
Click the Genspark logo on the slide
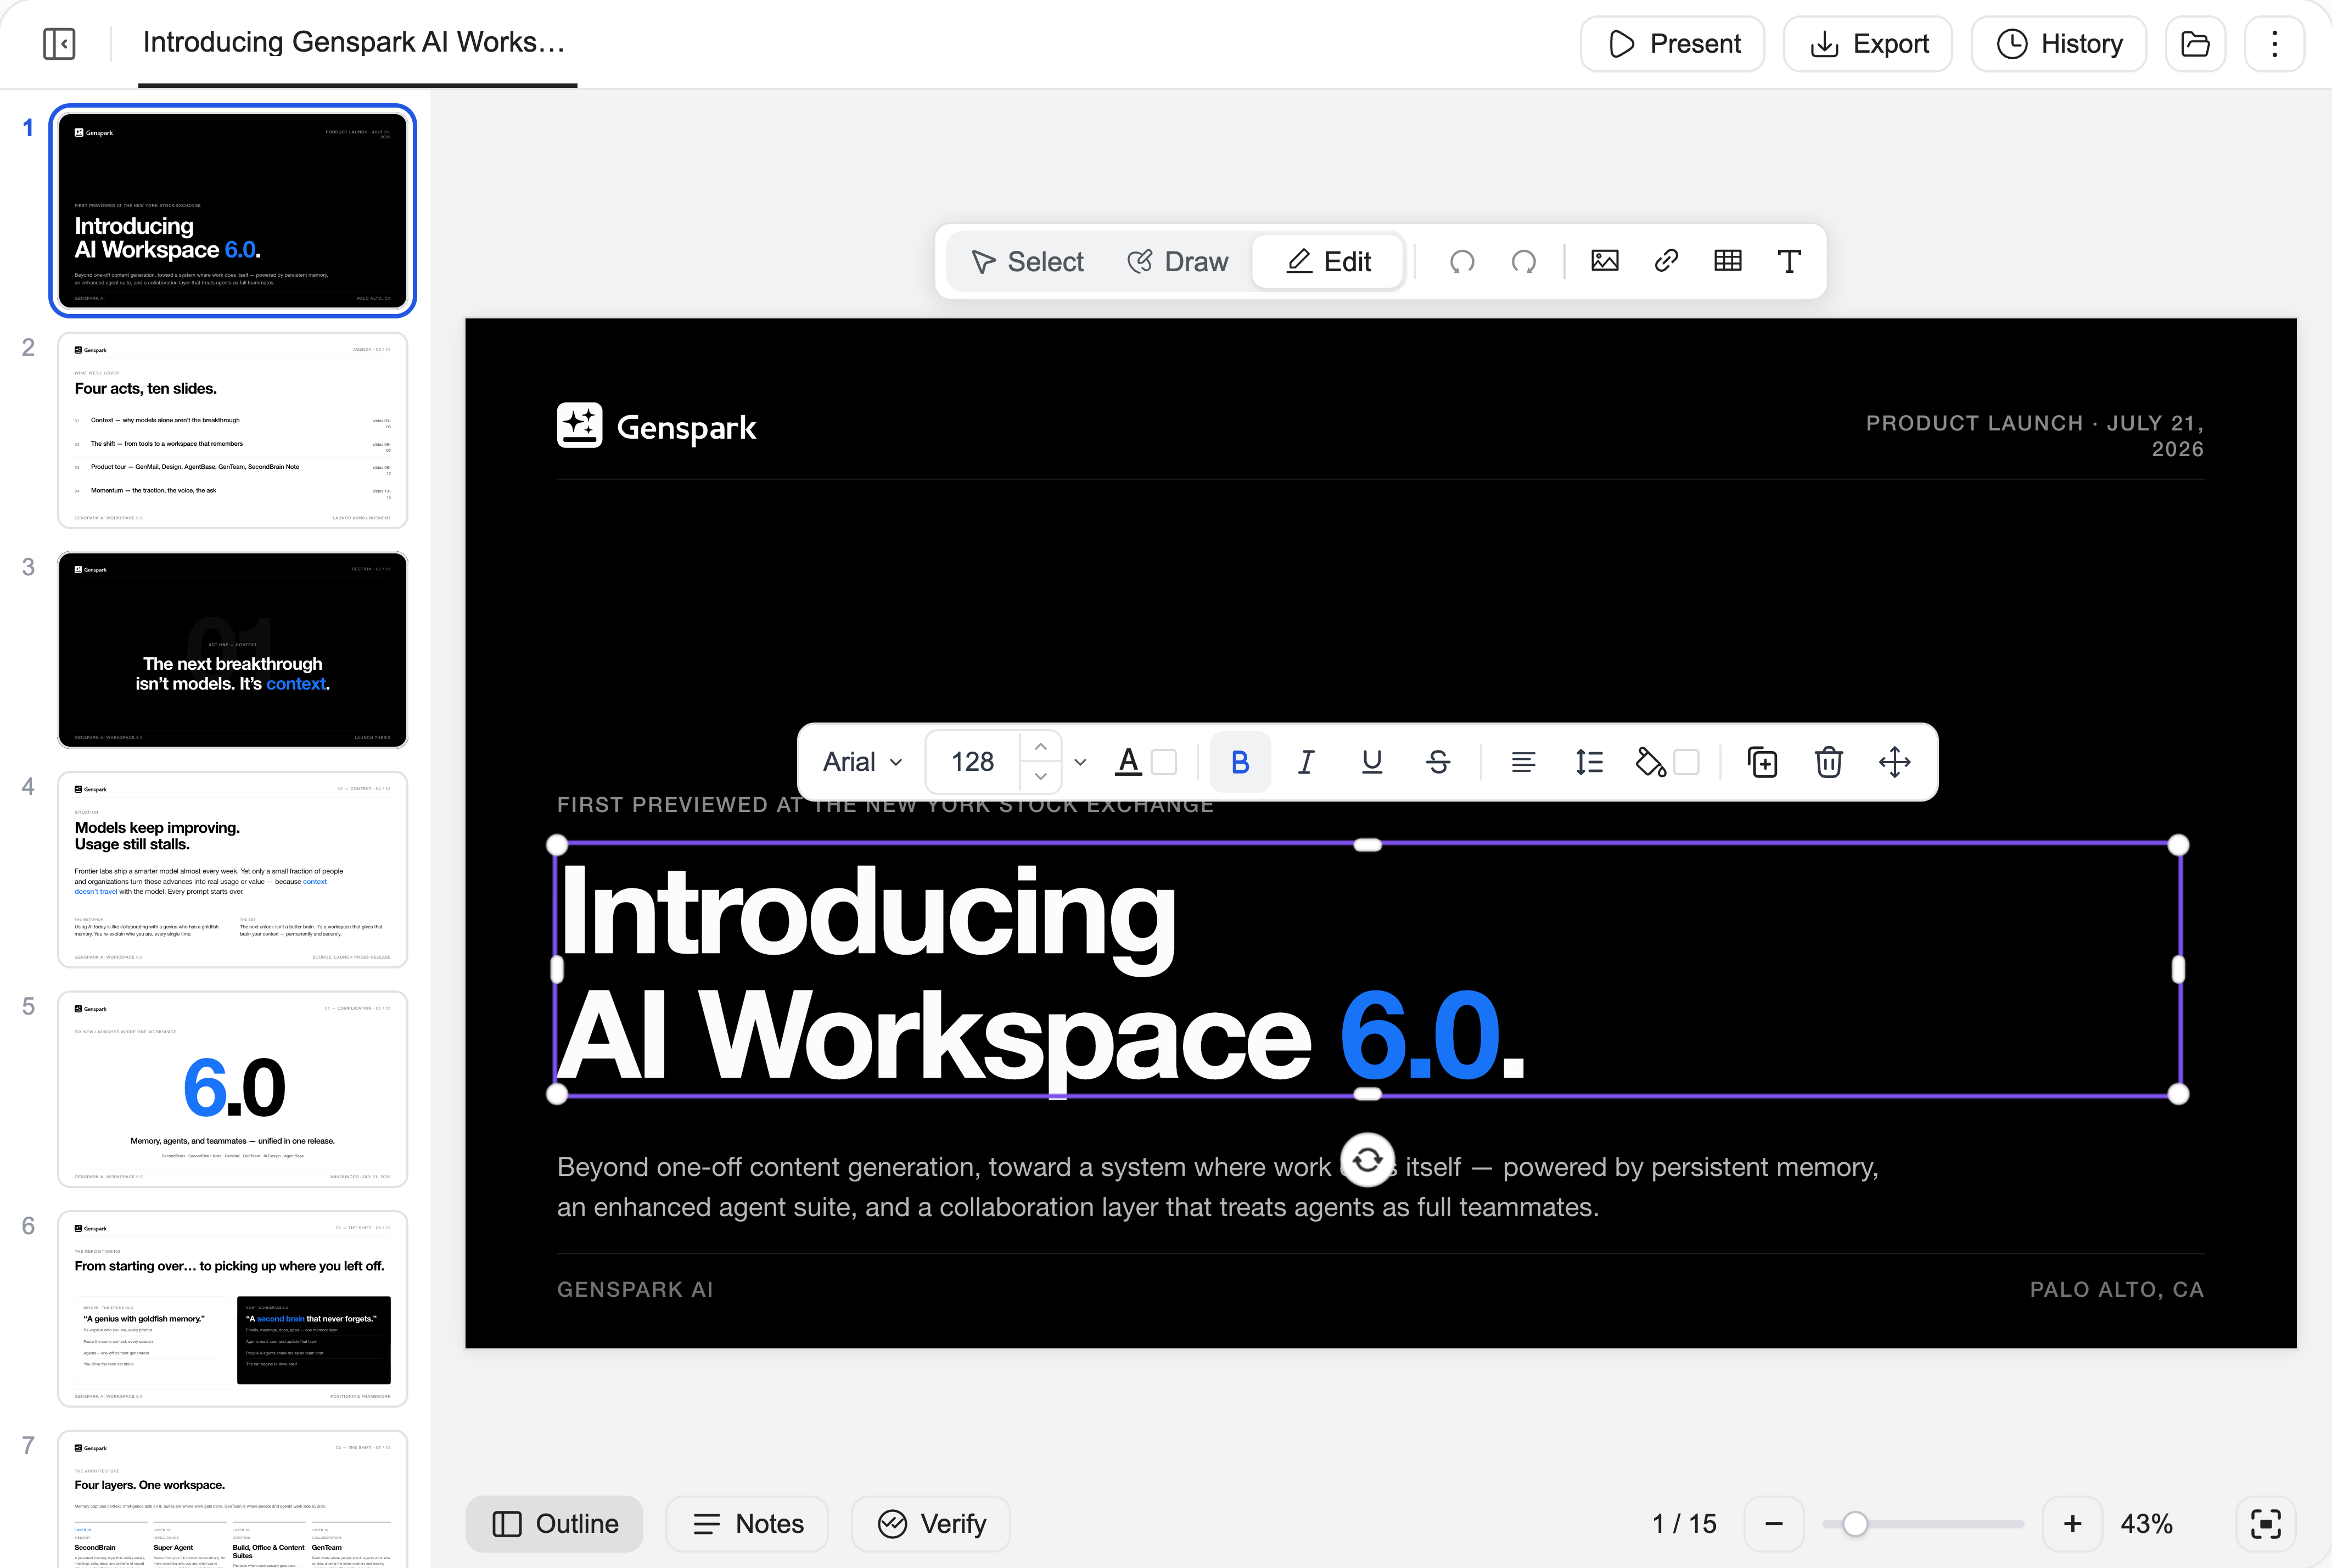tap(656, 426)
